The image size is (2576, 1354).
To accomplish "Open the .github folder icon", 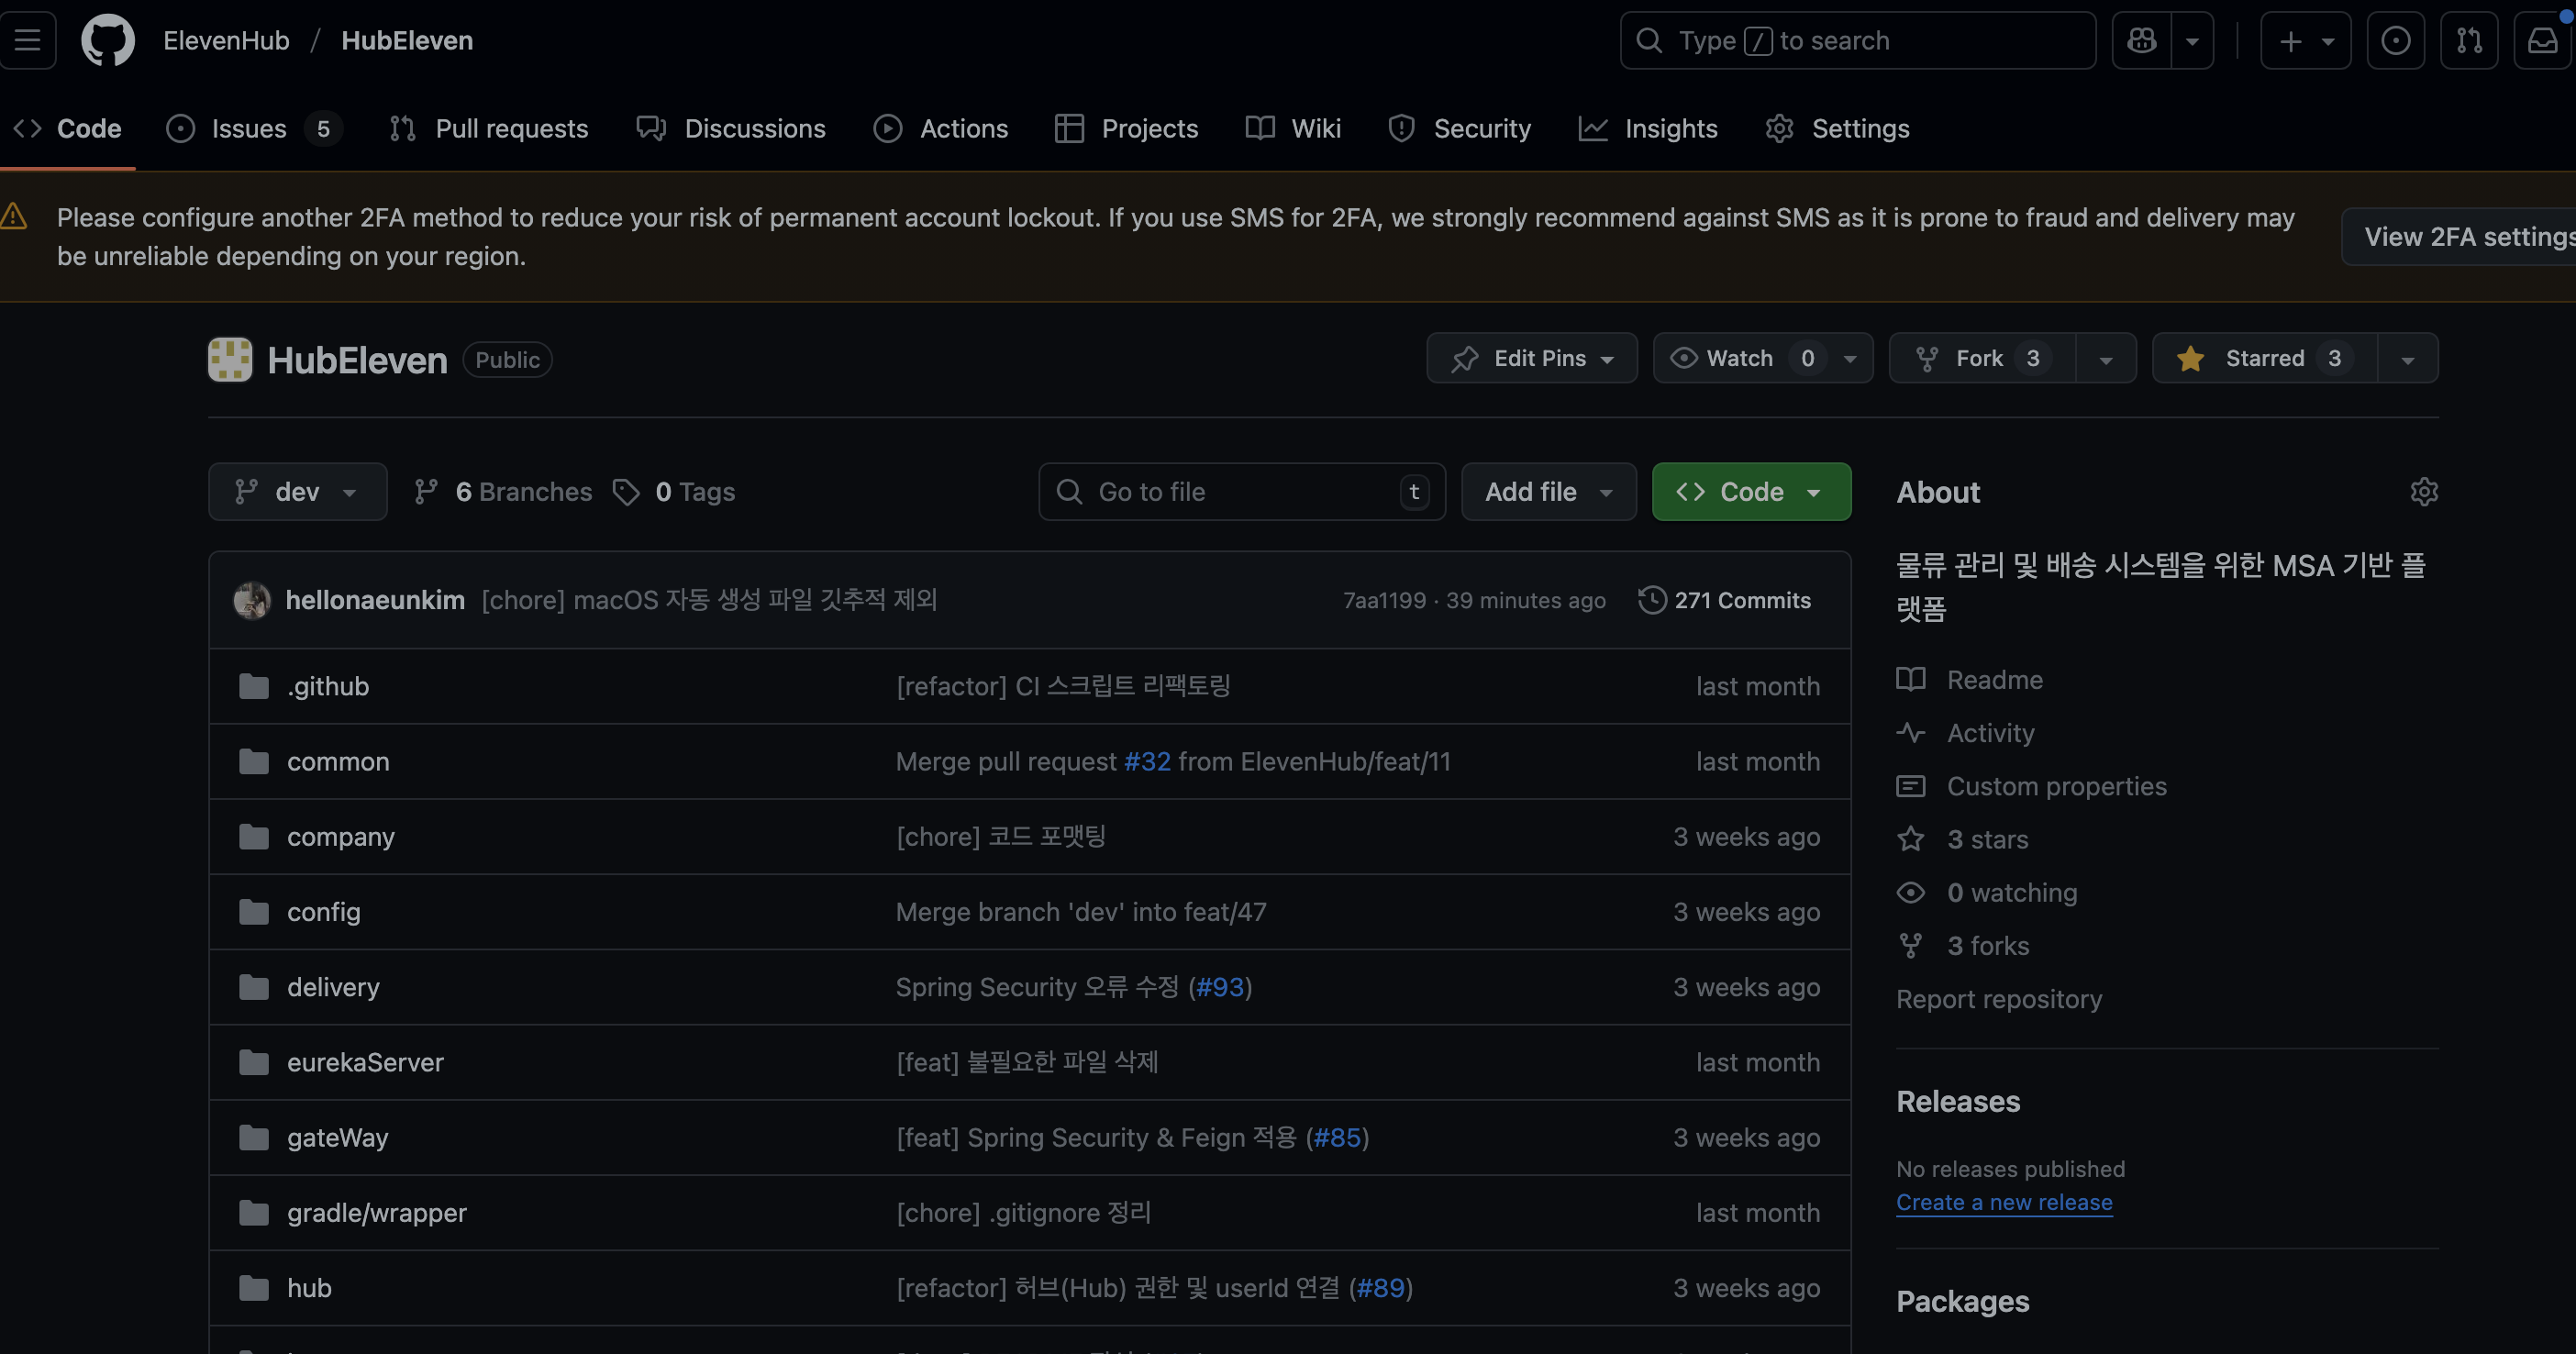I will click(x=254, y=686).
